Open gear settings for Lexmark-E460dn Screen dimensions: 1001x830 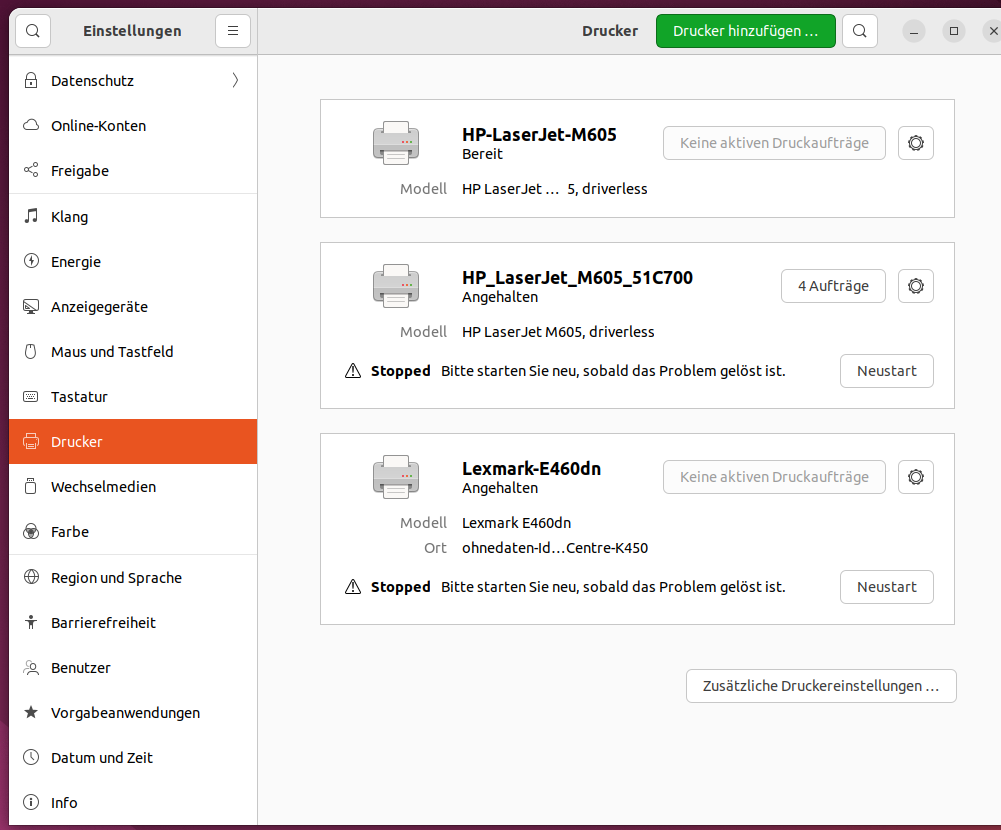[x=915, y=477]
